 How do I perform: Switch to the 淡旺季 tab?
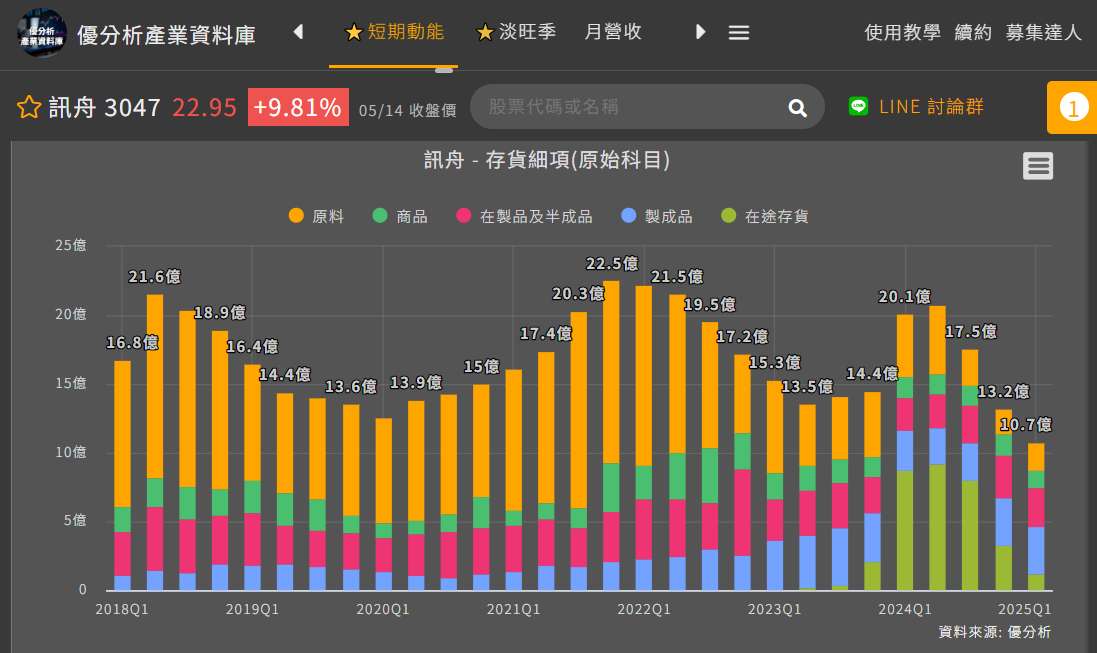[516, 32]
